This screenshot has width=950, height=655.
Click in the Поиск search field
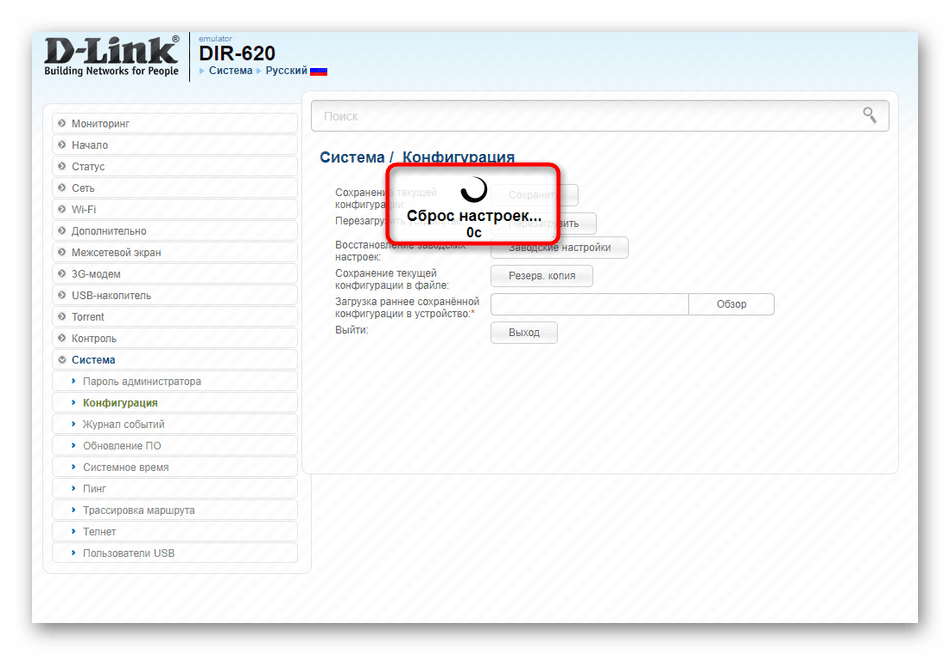click(x=600, y=116)
